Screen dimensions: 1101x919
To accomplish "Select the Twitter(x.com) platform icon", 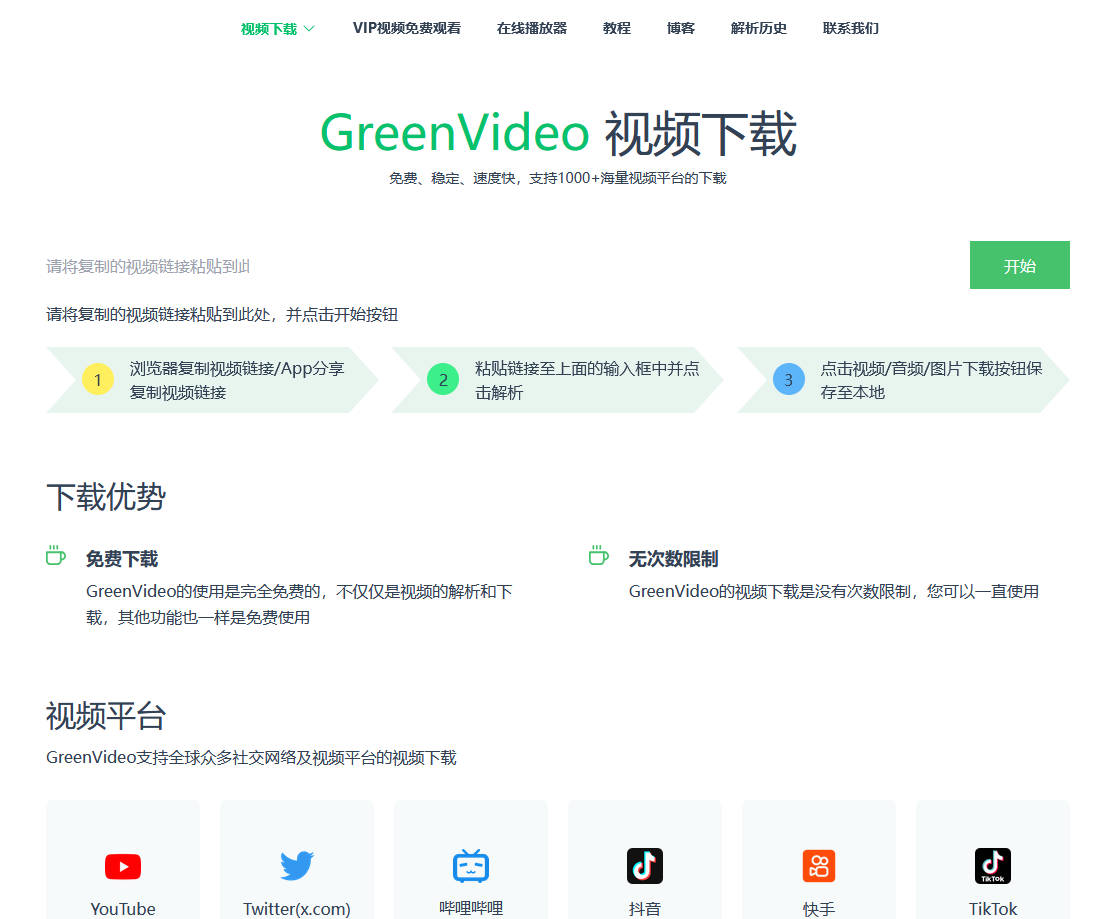I will [296, 866].
